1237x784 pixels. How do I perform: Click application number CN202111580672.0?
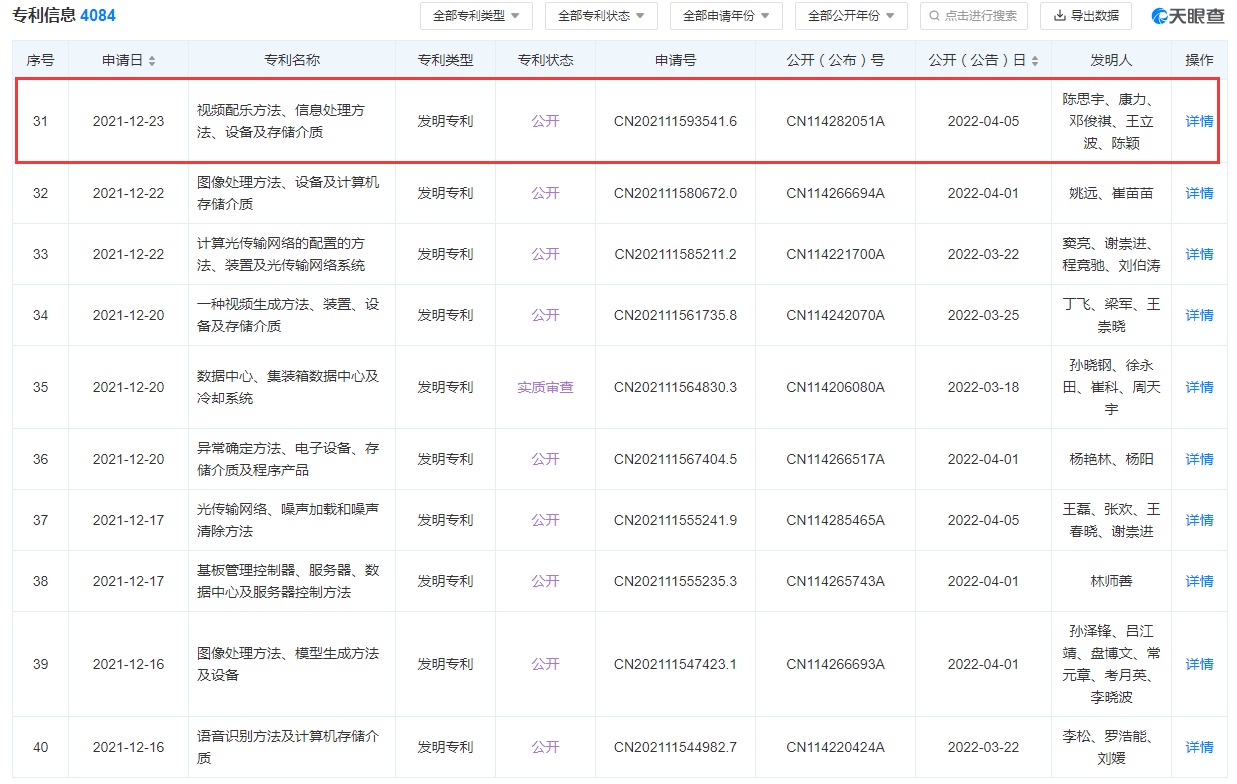[x=675, y=193]
